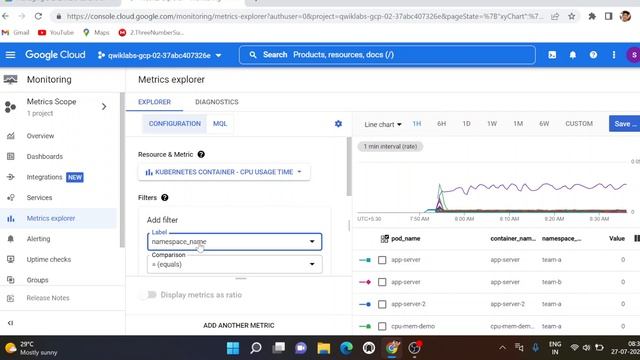This screenshot has height=360, width=640.
Task: Open the project selector dropdown
Action: [x=159, y=55]
